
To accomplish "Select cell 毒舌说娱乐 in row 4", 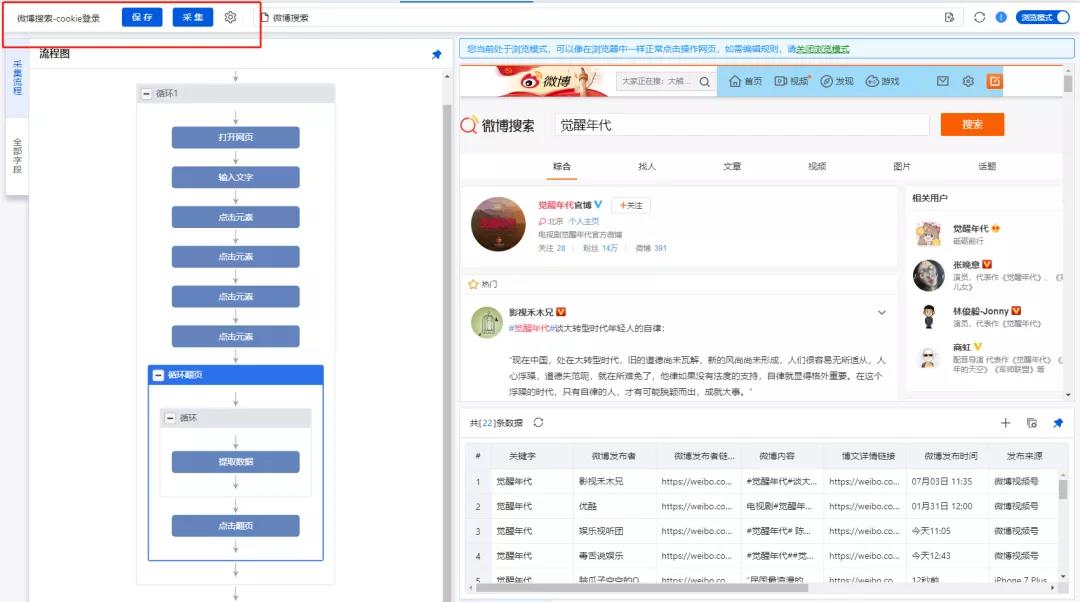I will [614, 556].
